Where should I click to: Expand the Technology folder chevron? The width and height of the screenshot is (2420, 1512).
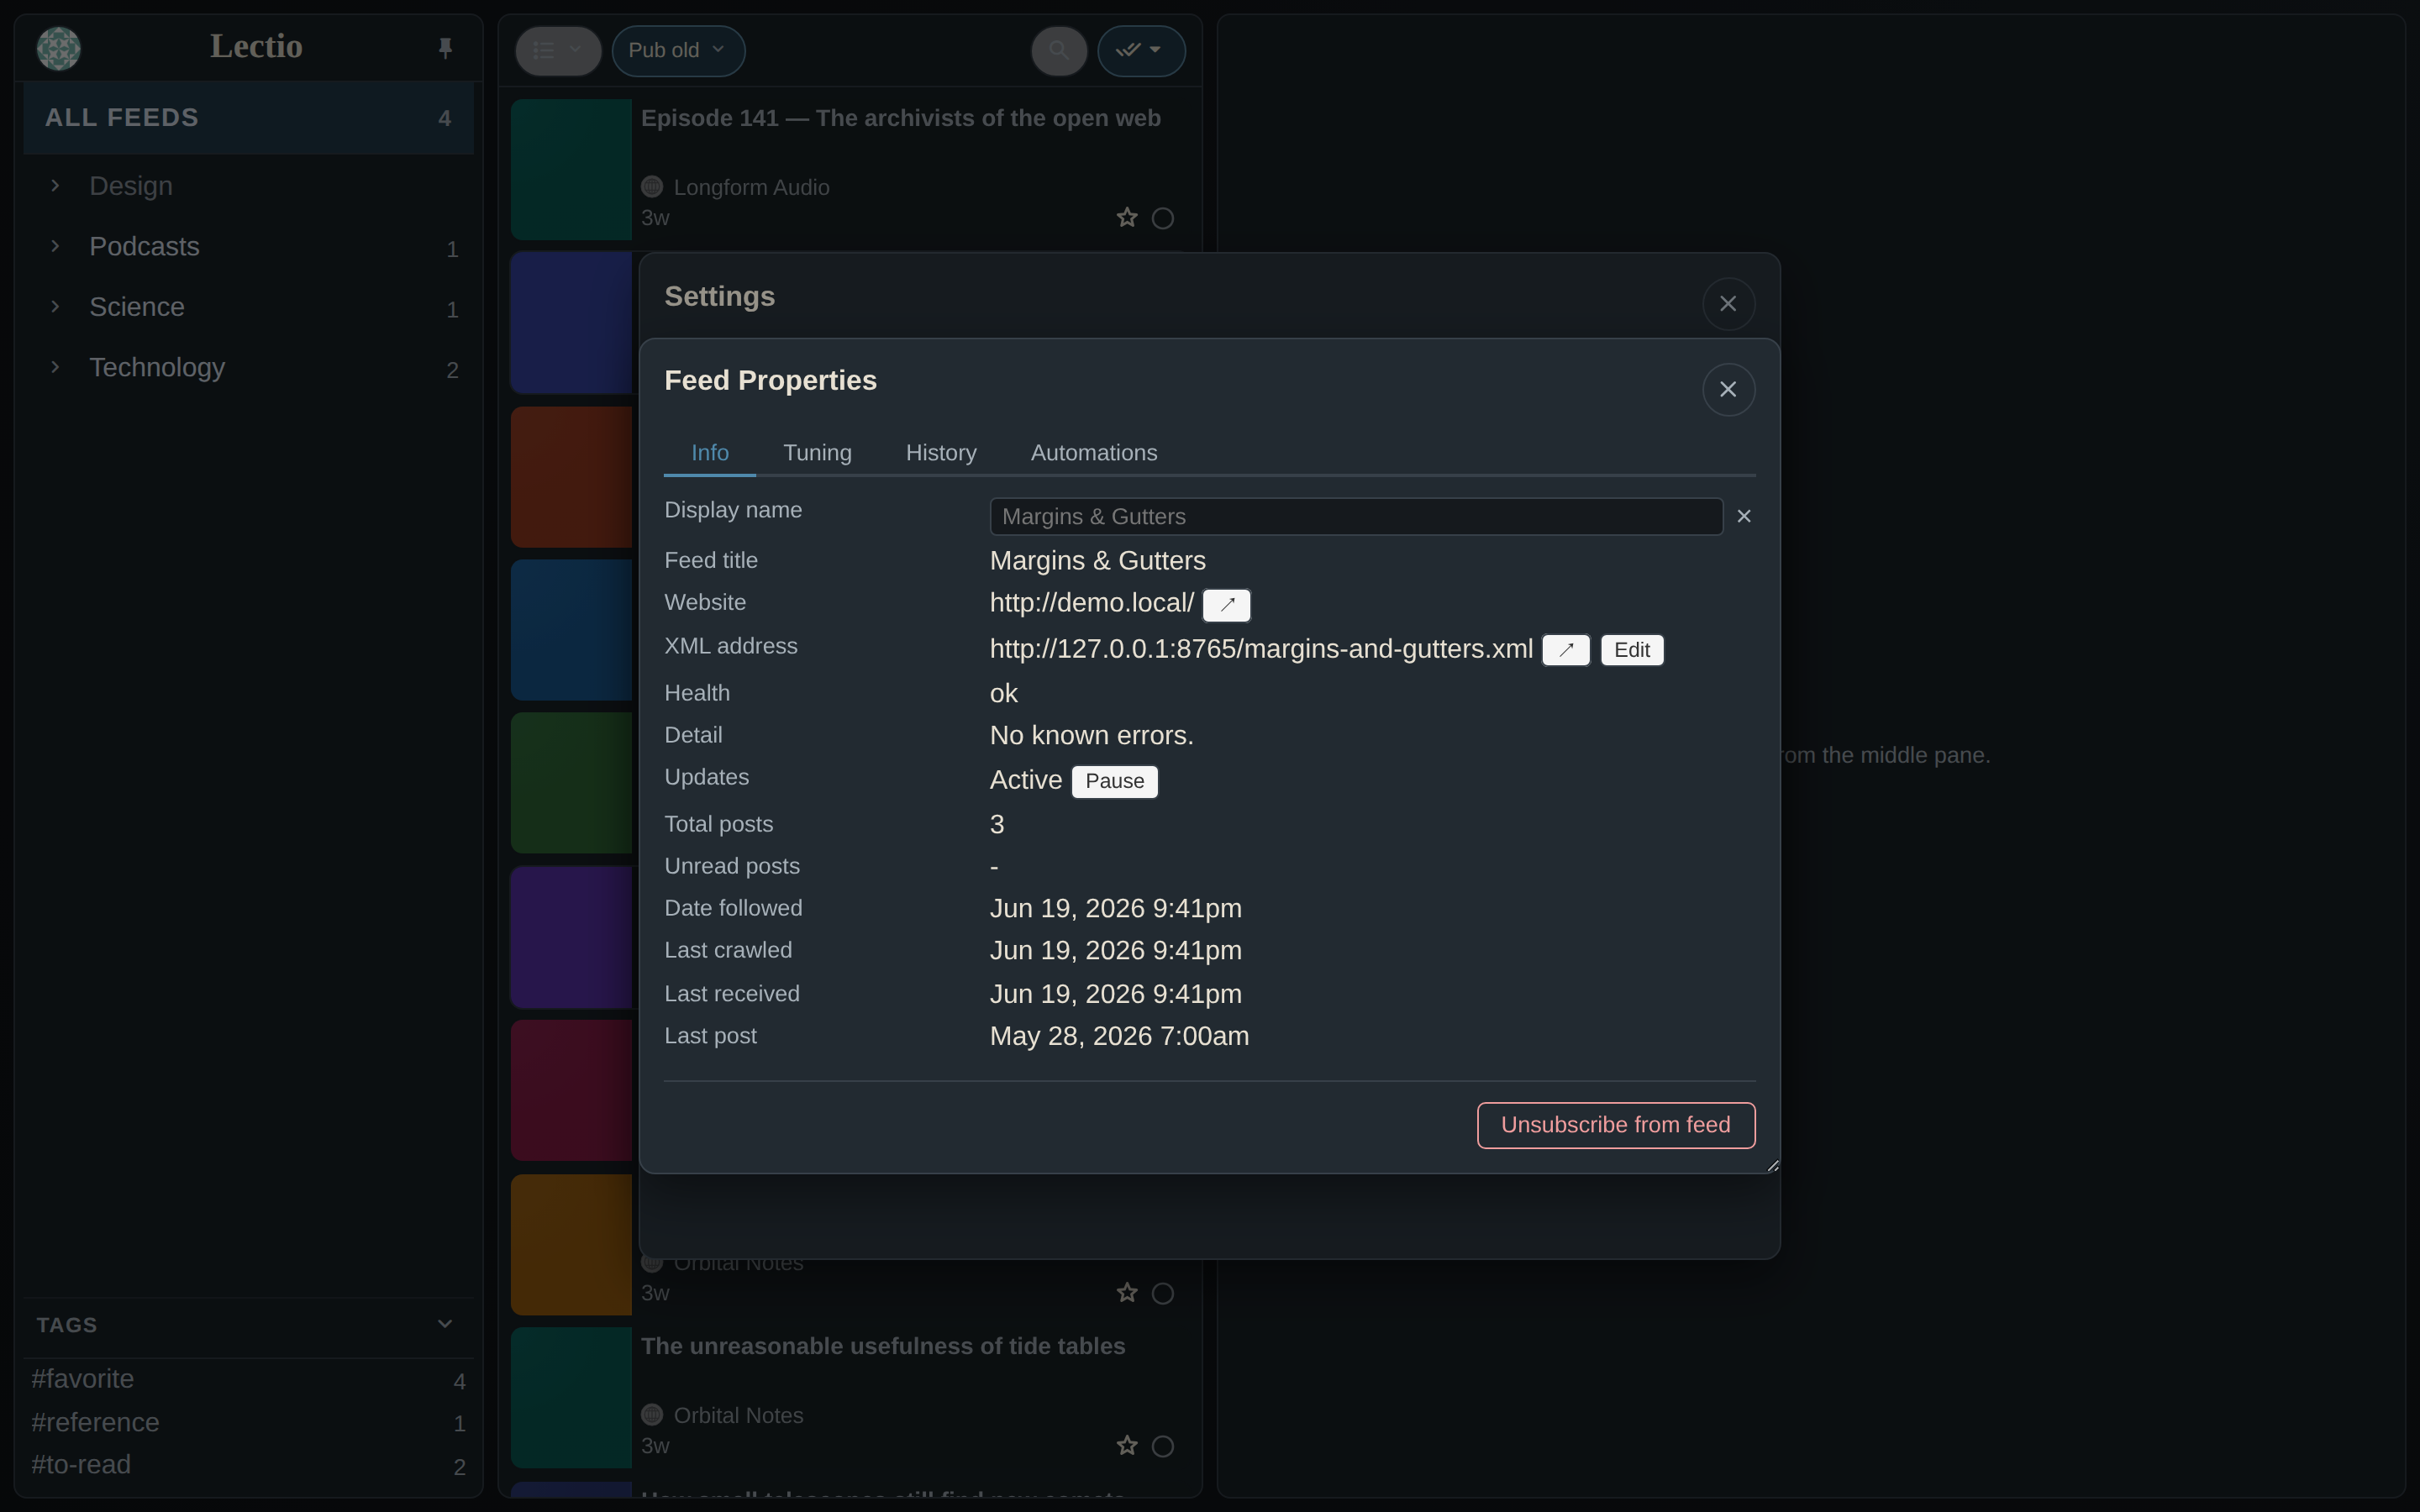coord(55,367)
